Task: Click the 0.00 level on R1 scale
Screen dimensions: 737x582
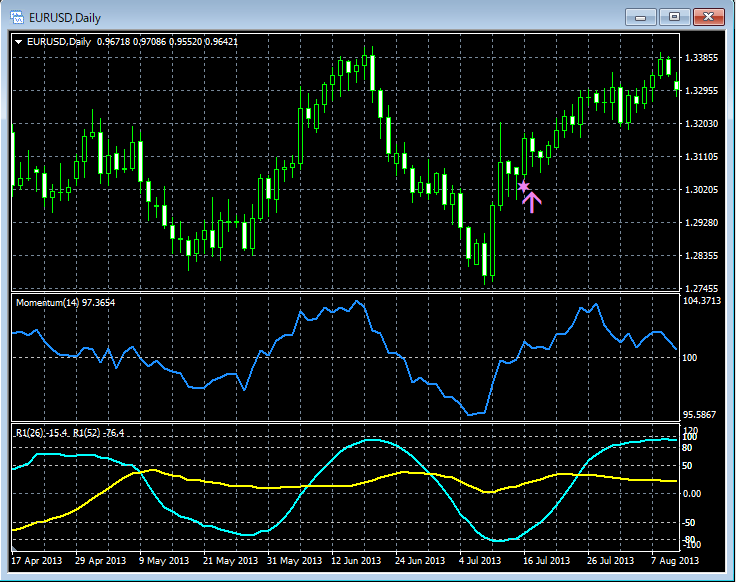Action: point(694,493)
